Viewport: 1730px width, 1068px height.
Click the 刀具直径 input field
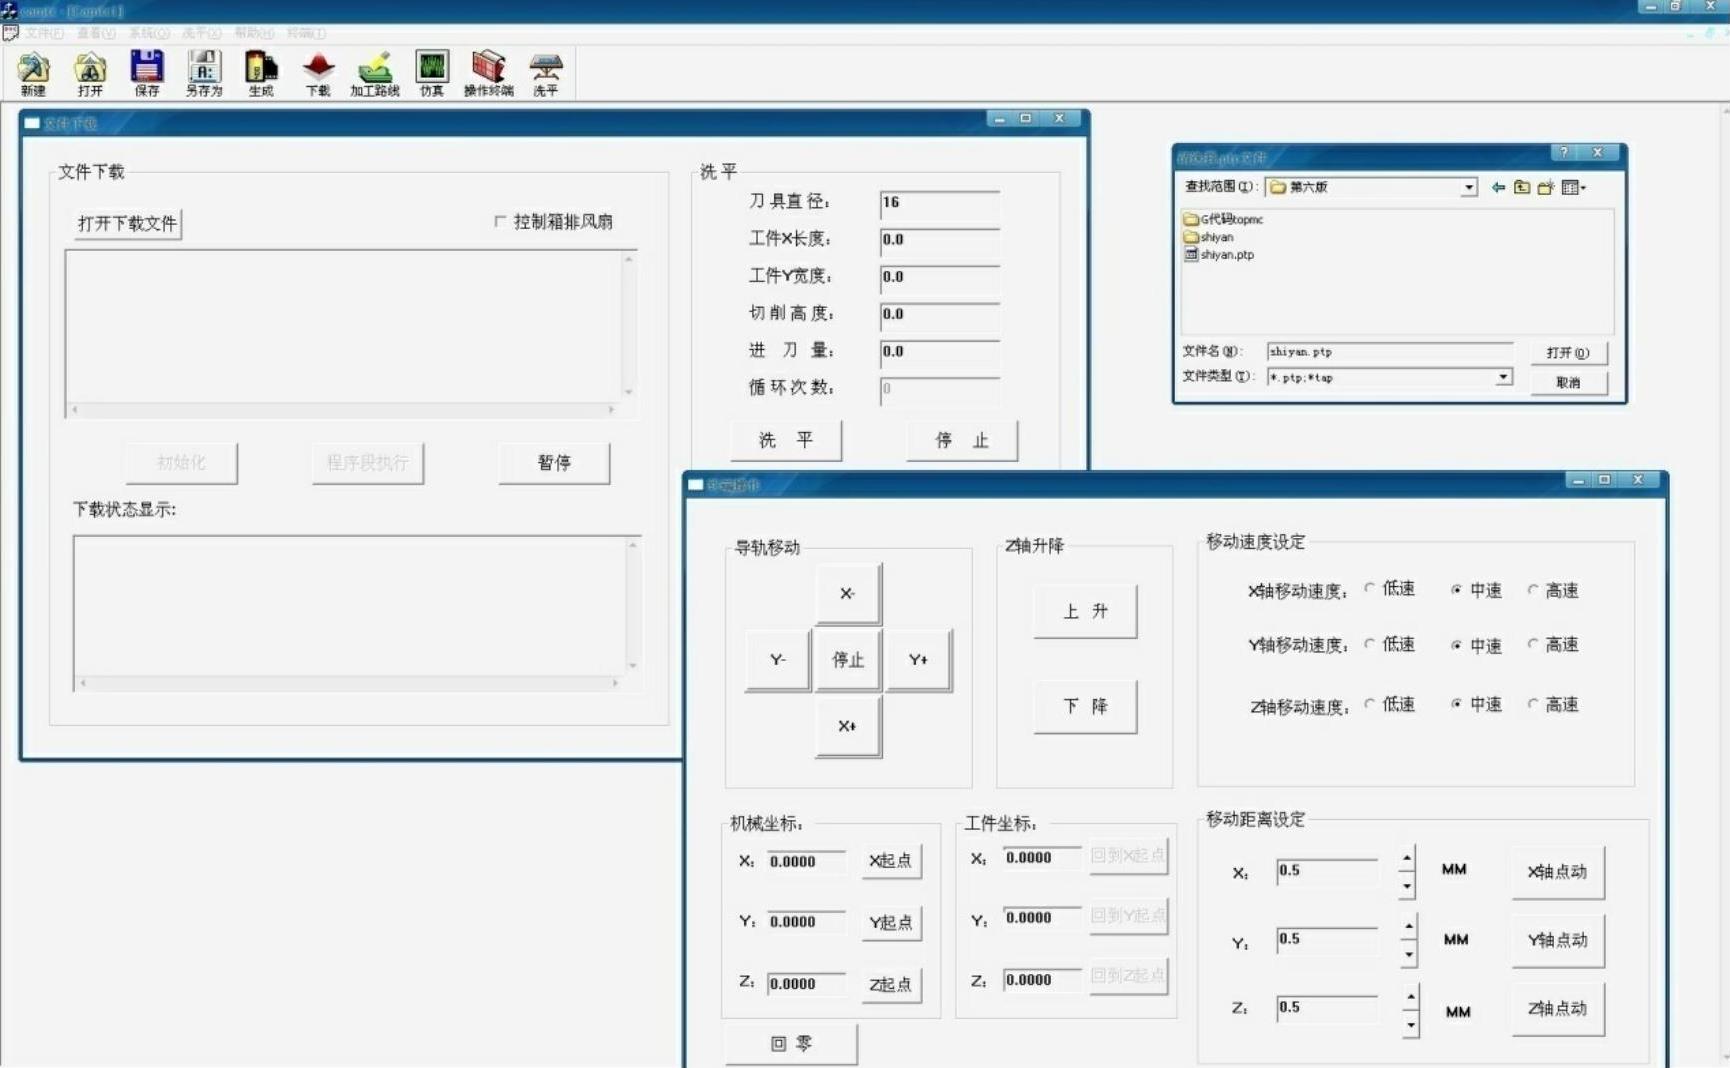pyautogui.click(x=939, y=203)
